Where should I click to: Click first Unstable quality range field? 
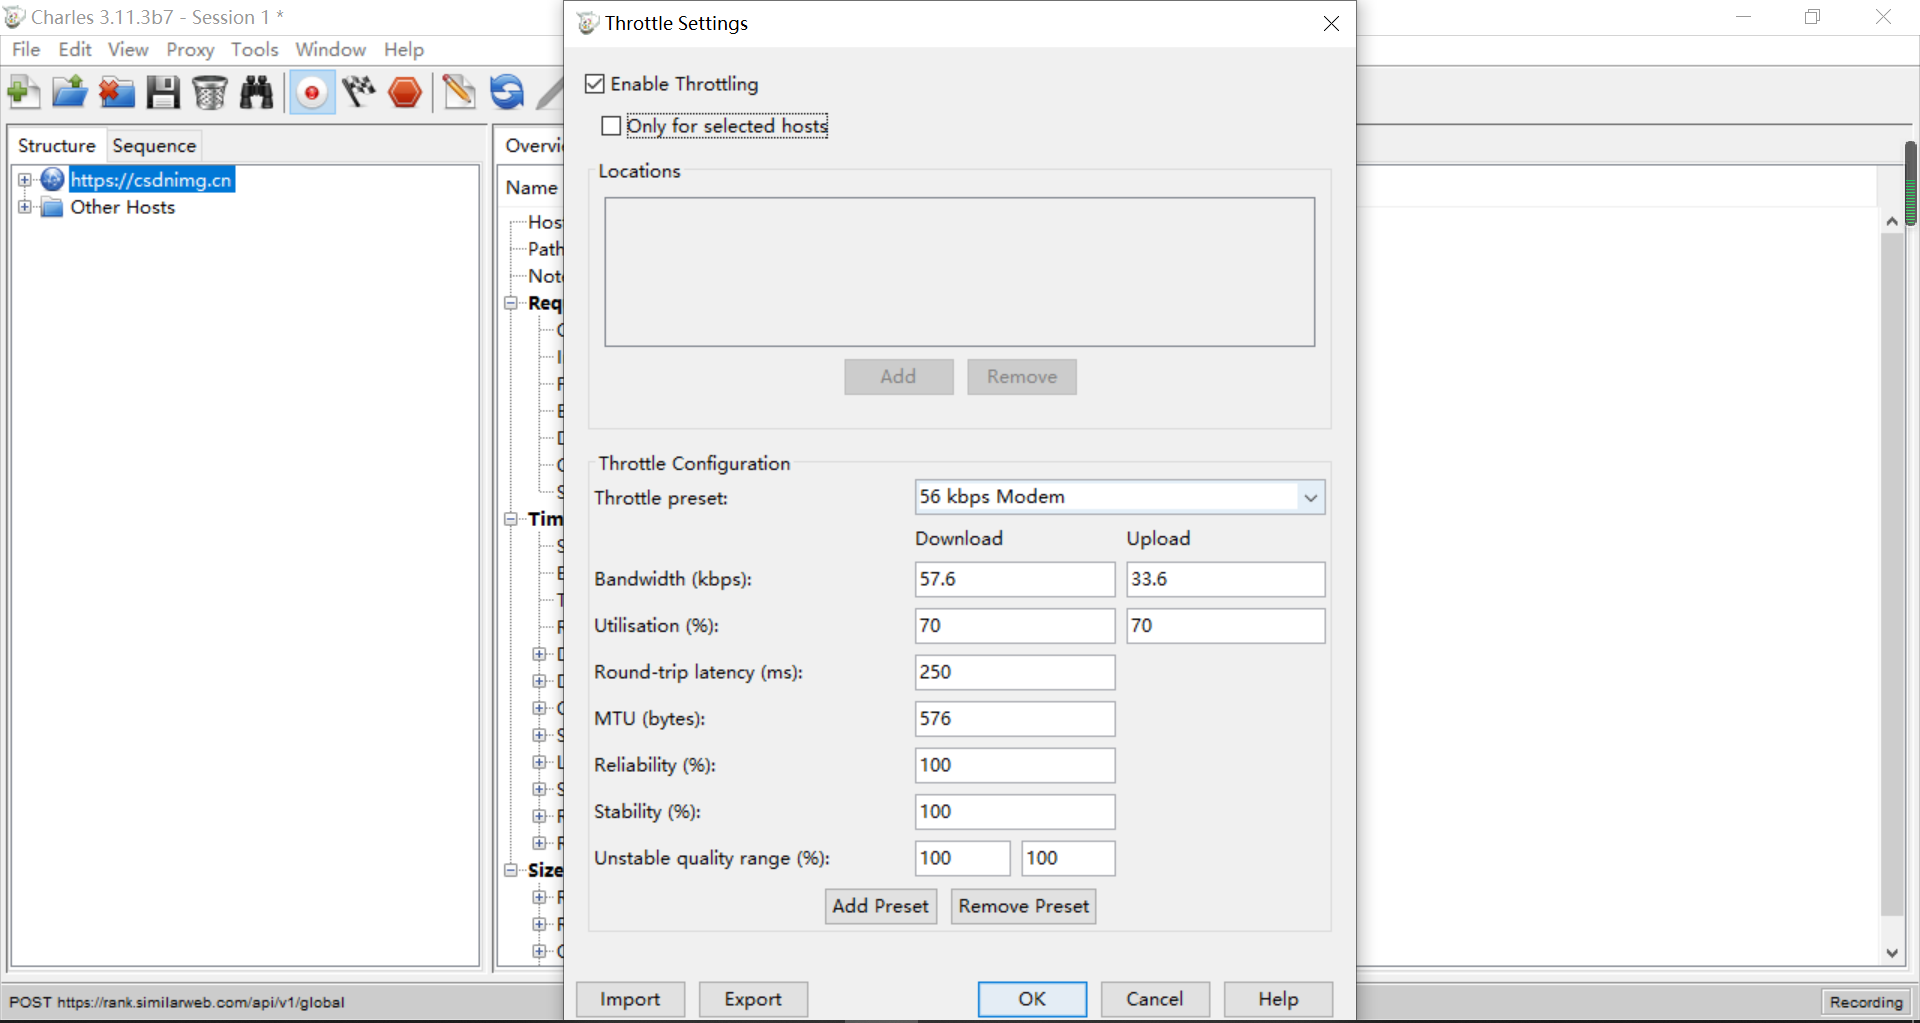click(963, 858)
